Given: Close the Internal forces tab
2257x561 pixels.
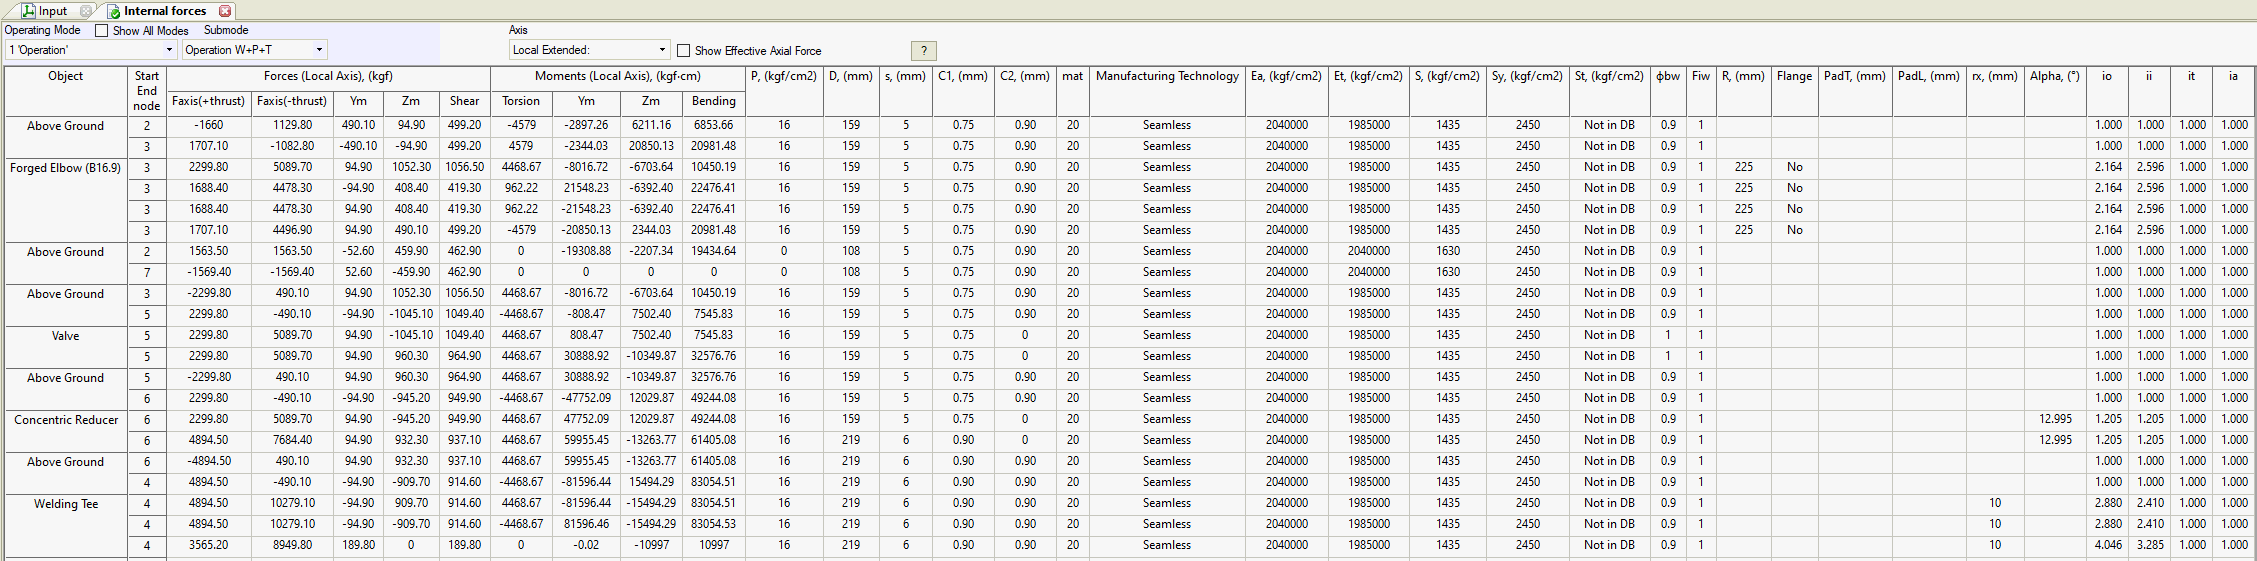Looking at the screenshot, I should click(225, 11).
